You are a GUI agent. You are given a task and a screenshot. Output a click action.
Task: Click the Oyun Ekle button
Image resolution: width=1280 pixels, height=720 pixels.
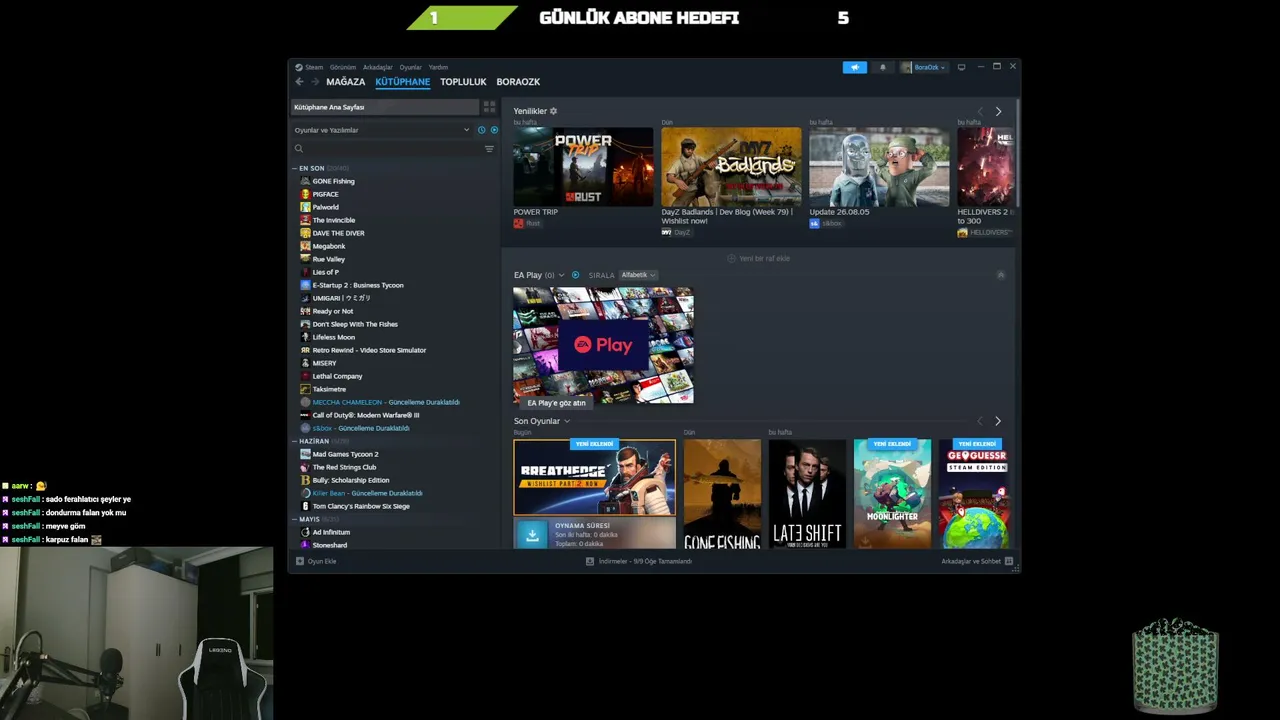[x=316, y=561]
